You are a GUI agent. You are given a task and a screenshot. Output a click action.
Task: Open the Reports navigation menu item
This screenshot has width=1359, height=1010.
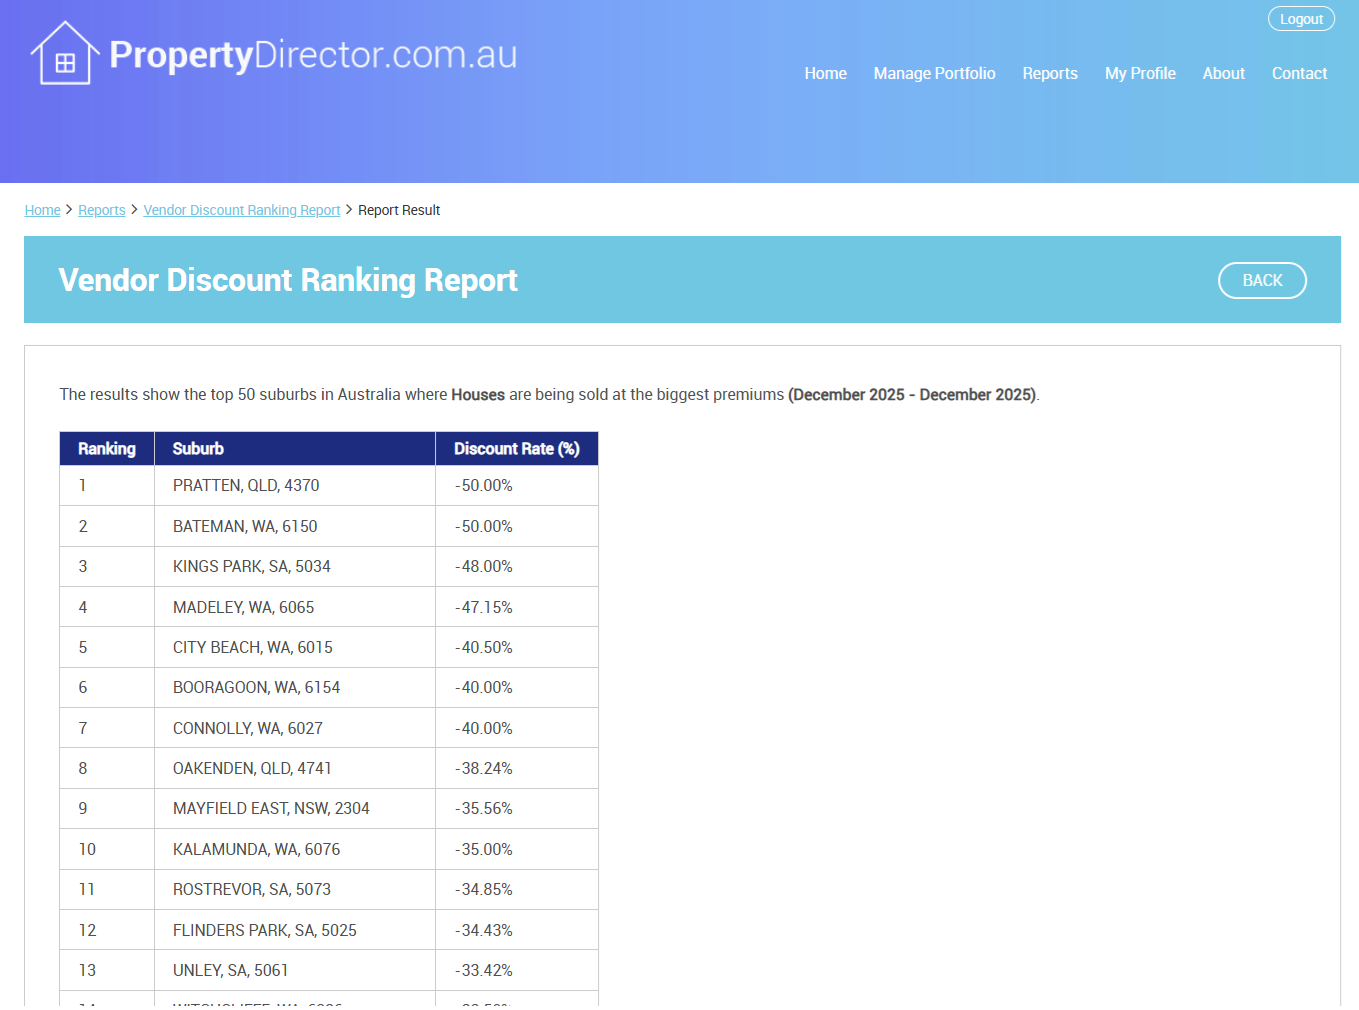1049,73
